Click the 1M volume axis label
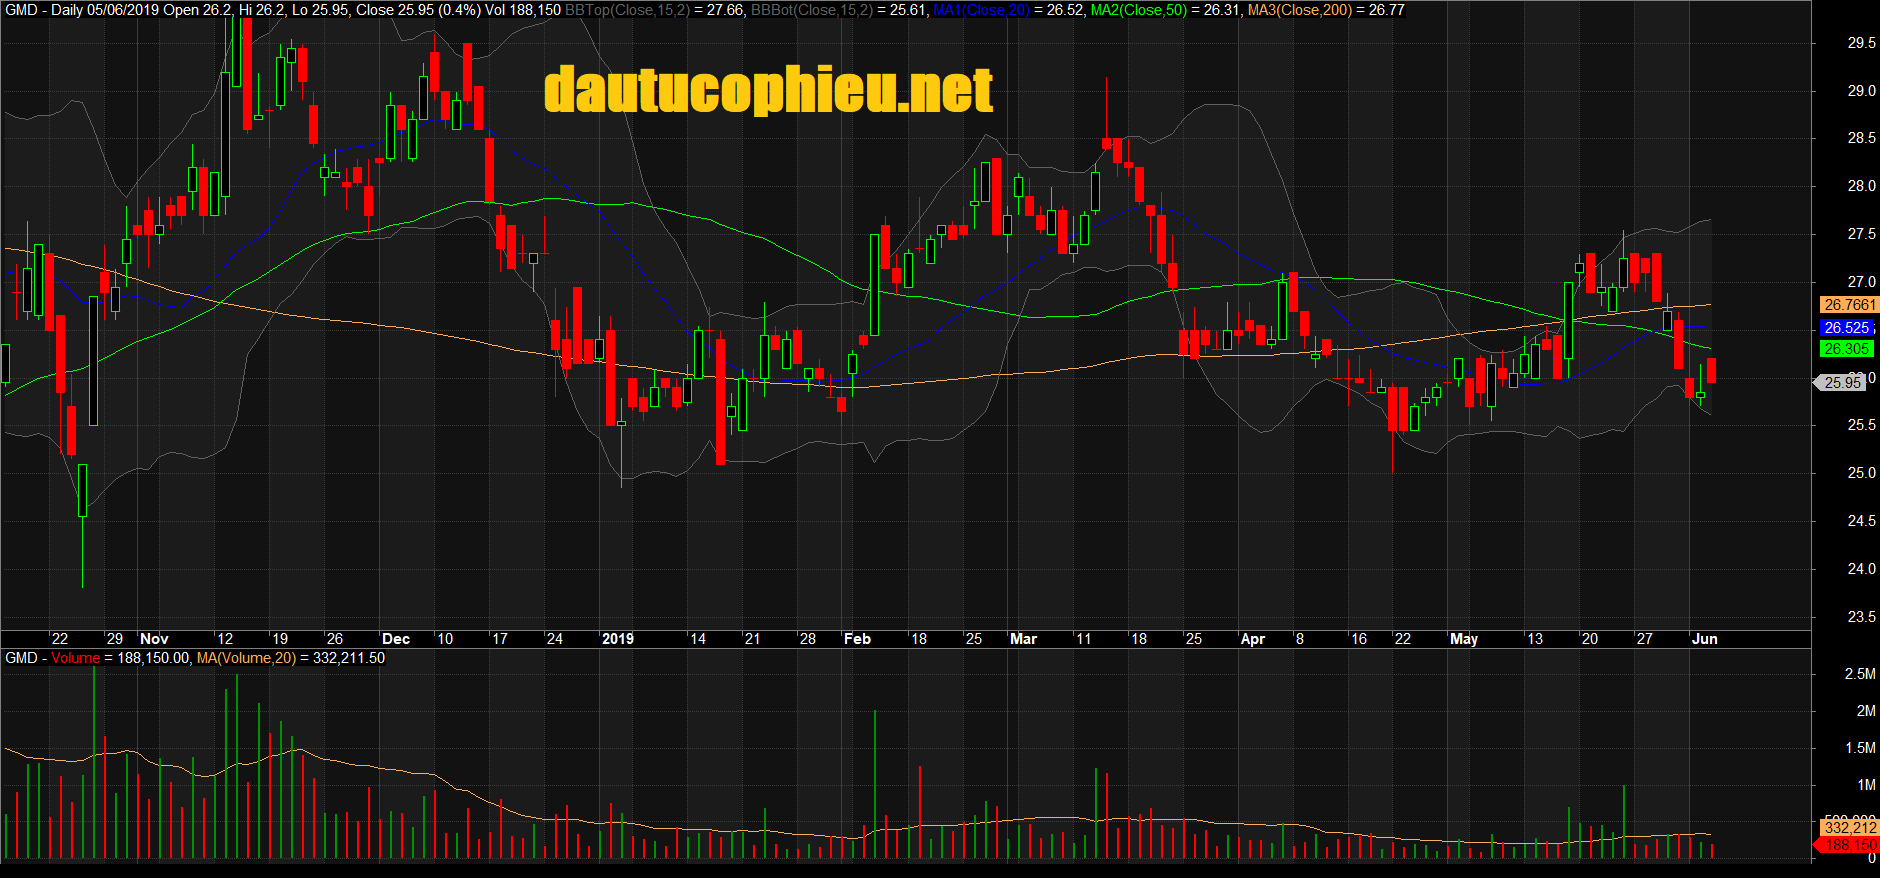Image resolution: width=1880 pixels, height=878 pixels. (1866, 785)
